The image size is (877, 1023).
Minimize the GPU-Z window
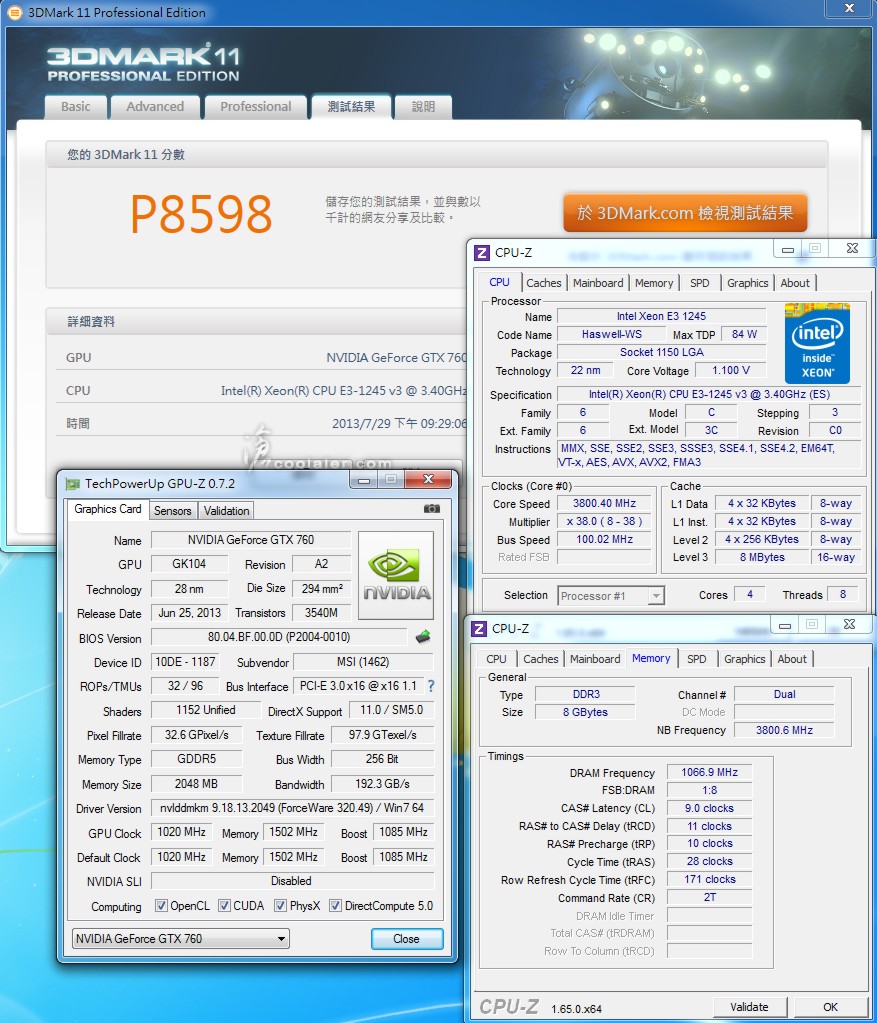pyautogui.click(x=364, y=480)
